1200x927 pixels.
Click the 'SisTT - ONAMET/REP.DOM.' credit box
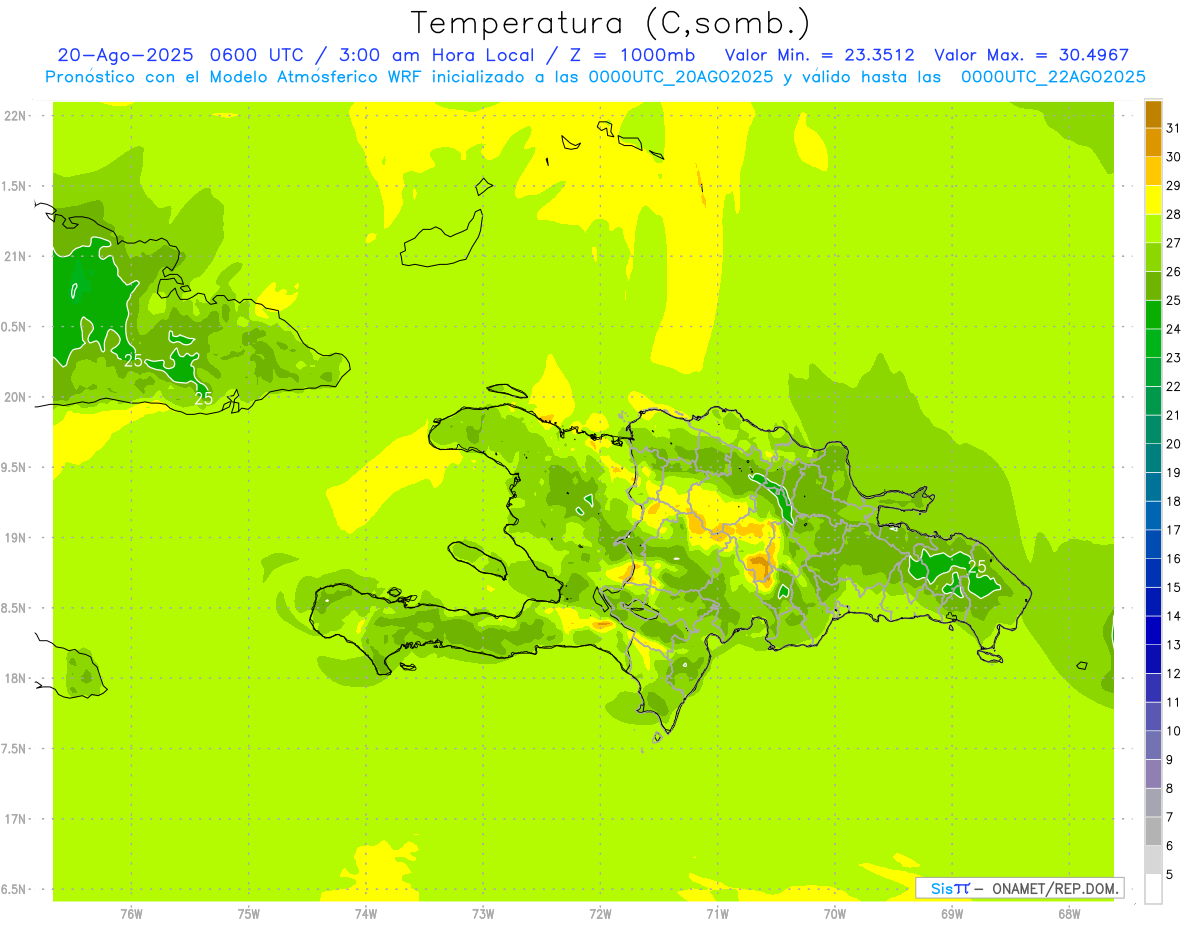[x=1019, y=888]
